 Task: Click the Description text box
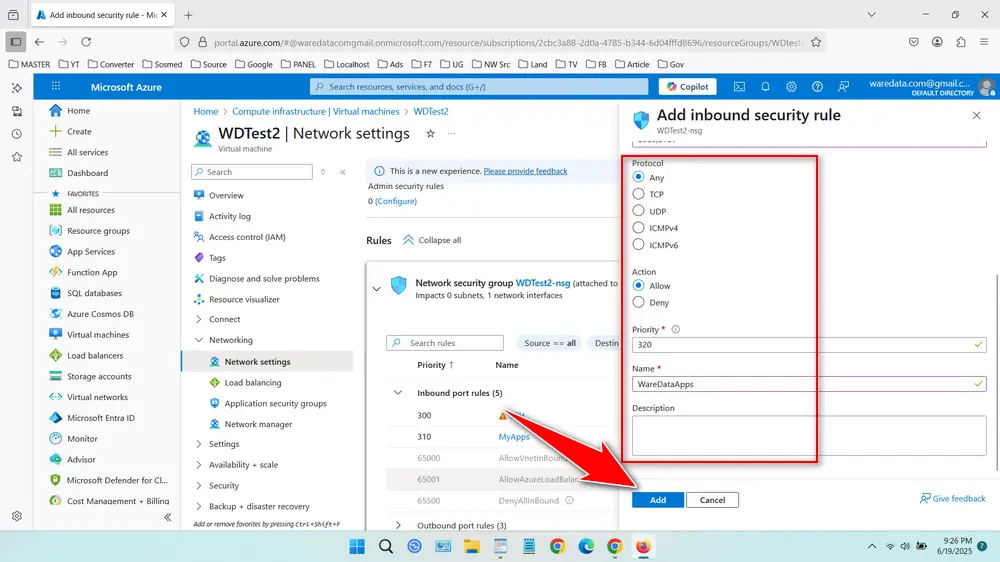(809, 436)
